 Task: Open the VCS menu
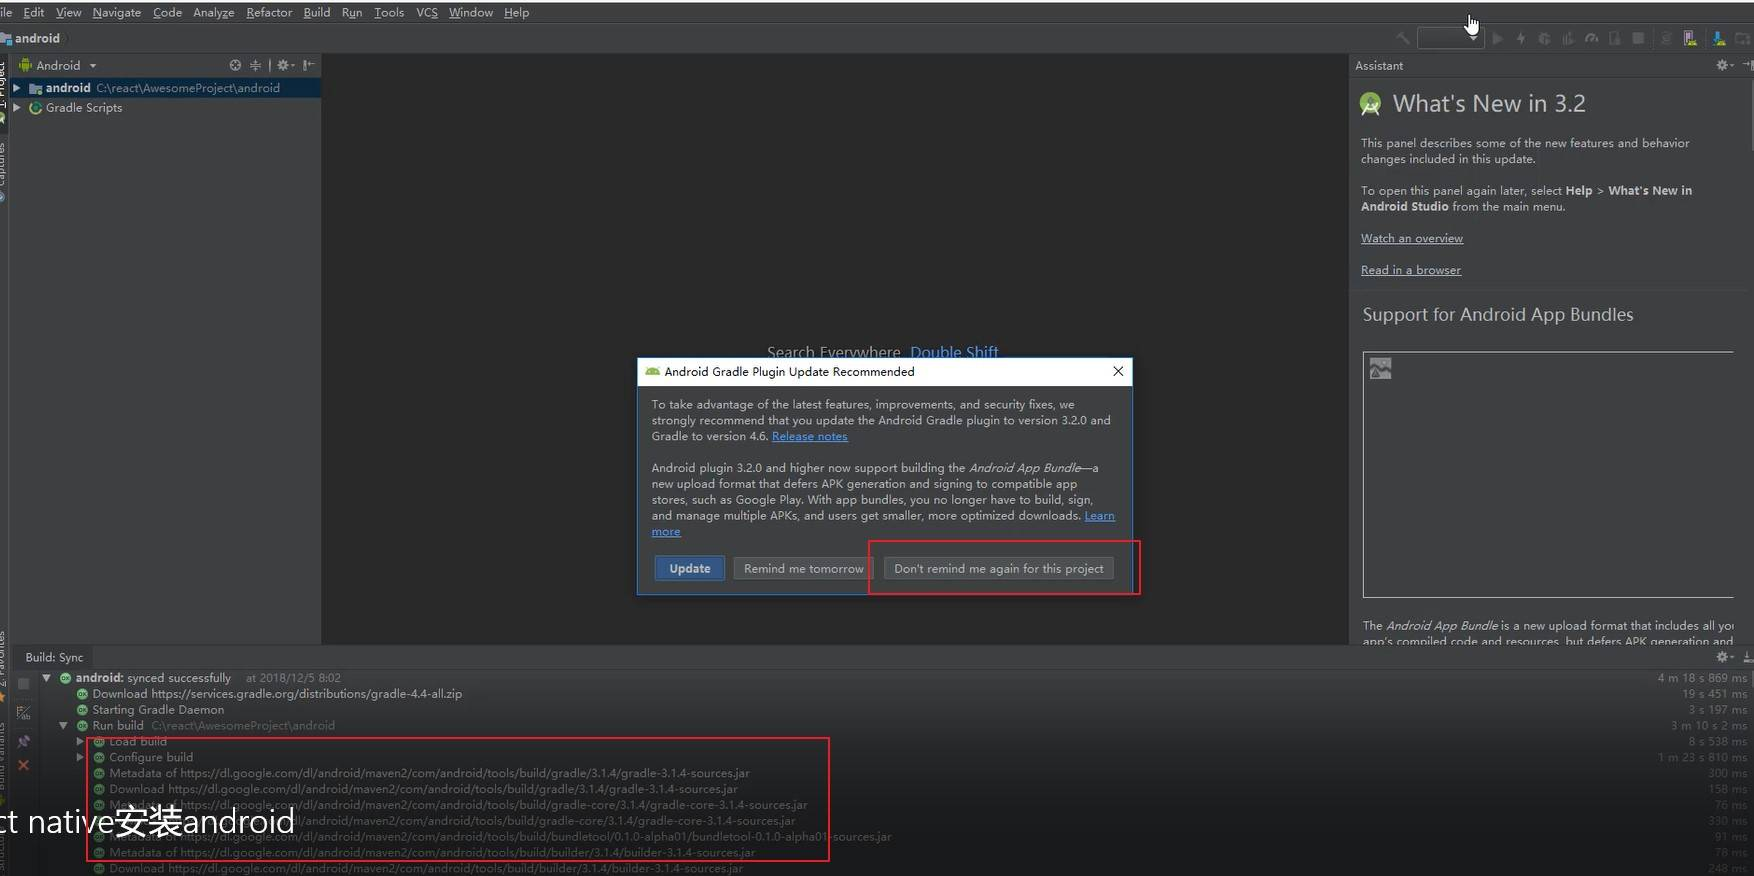pyautogui.click(x=427, y=13)
